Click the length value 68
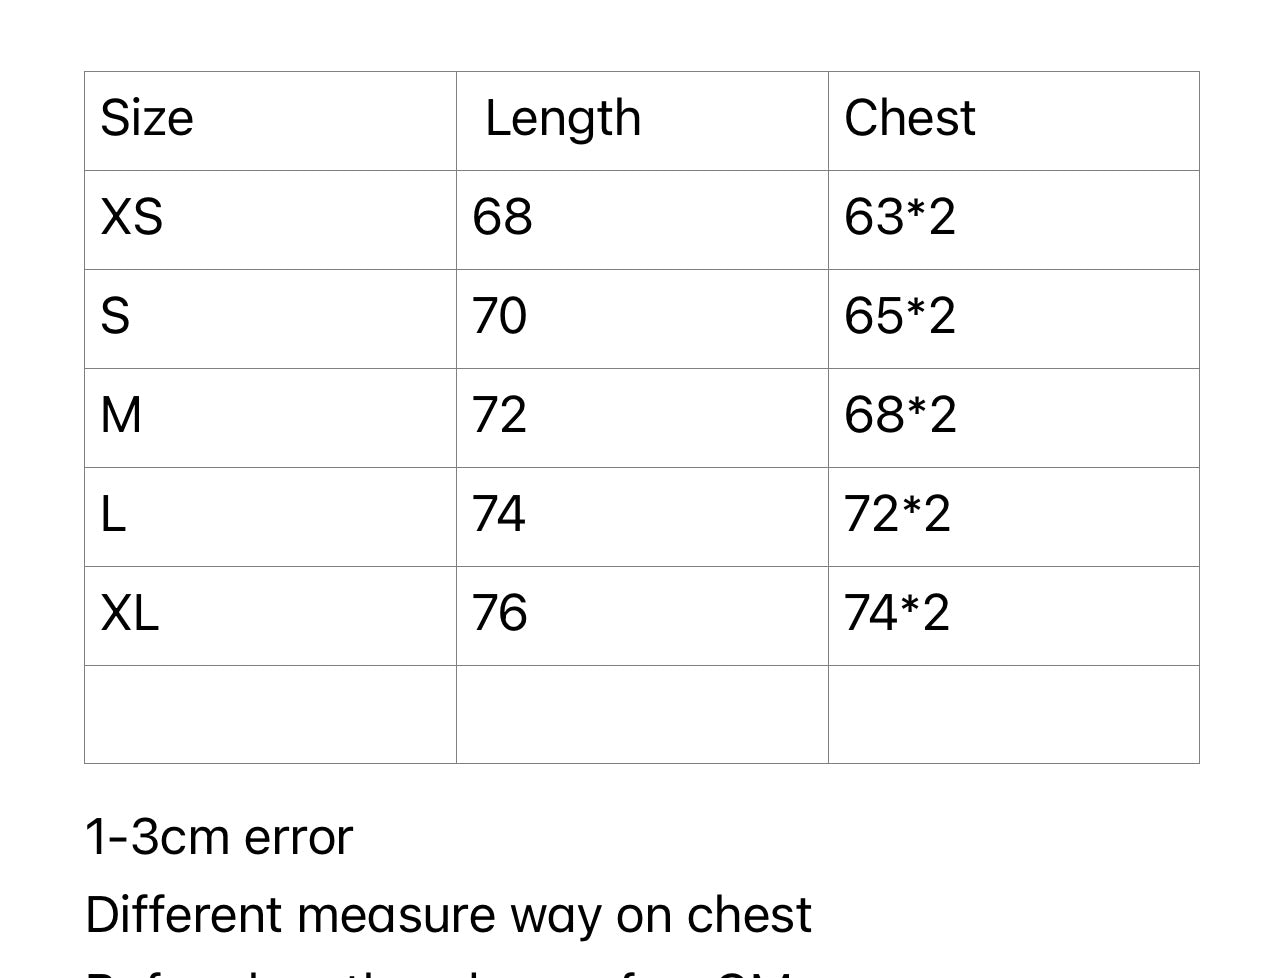Screen dimensions: 1284x978 tap(502, 217)
